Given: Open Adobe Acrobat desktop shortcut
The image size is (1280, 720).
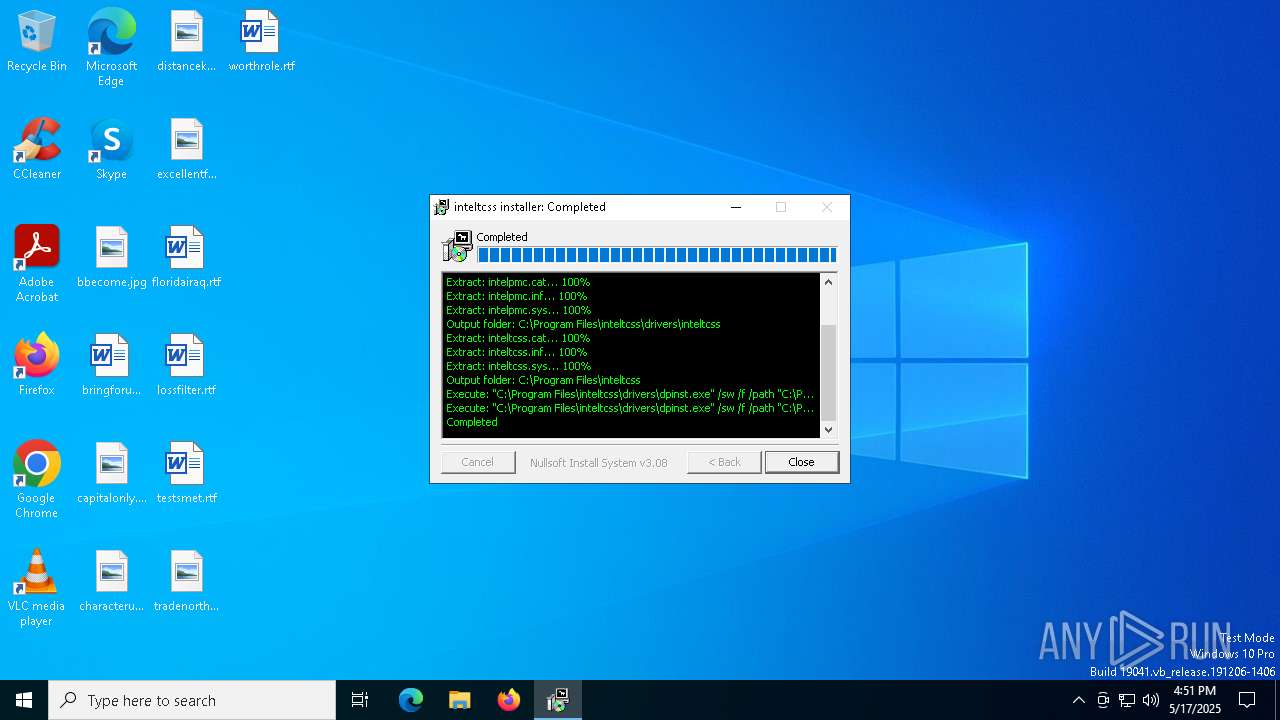Looking at the screenshot, I should (x=37, y=264).
